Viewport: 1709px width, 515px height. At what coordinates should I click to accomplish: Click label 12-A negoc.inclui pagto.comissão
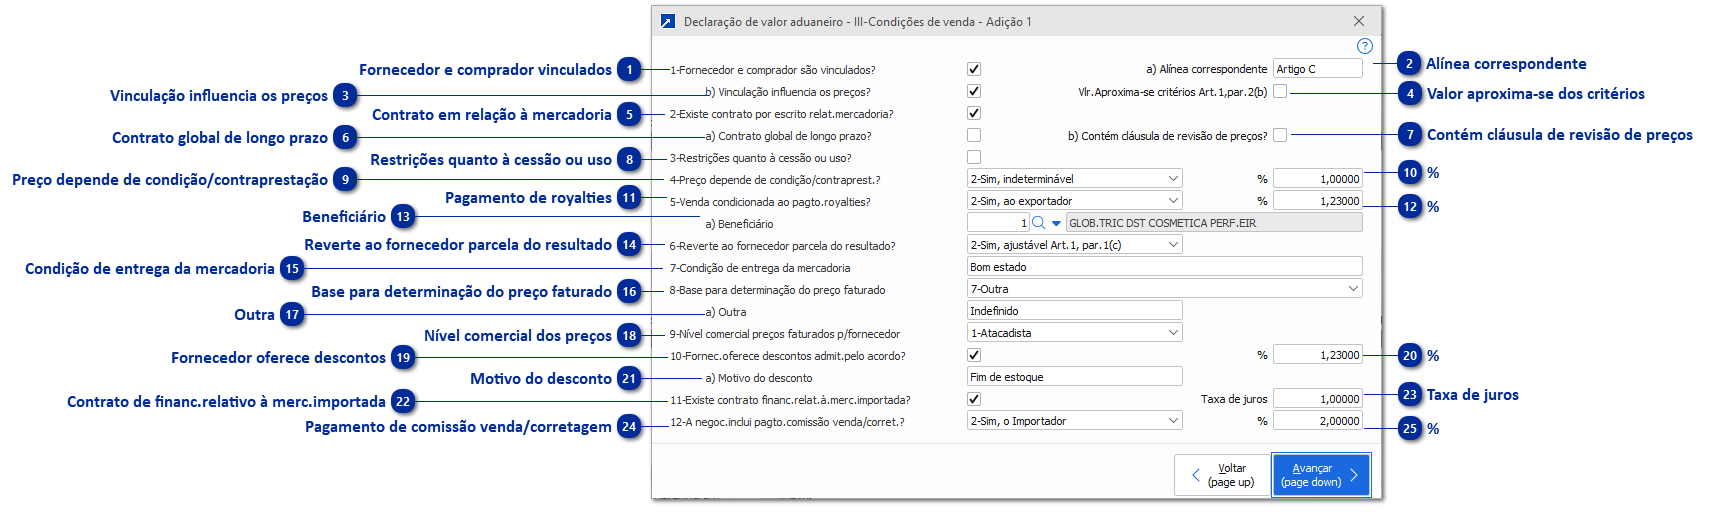[x=787, y=422]
